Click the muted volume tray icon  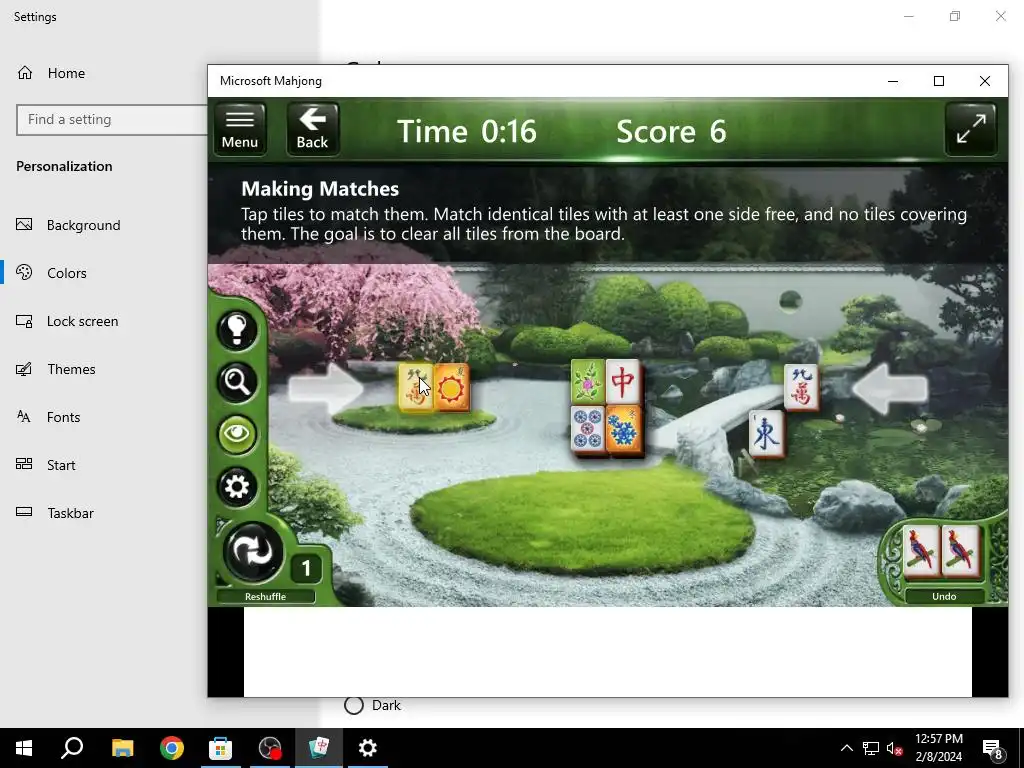pyautogui.click(x=895, y=748)
